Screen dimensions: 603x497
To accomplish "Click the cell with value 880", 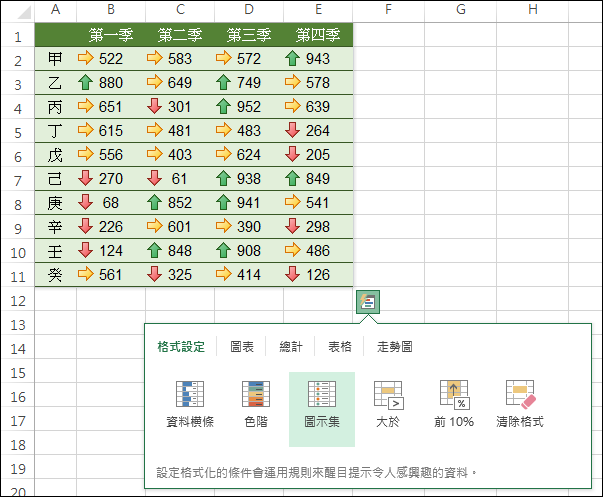I will point(111,83).
